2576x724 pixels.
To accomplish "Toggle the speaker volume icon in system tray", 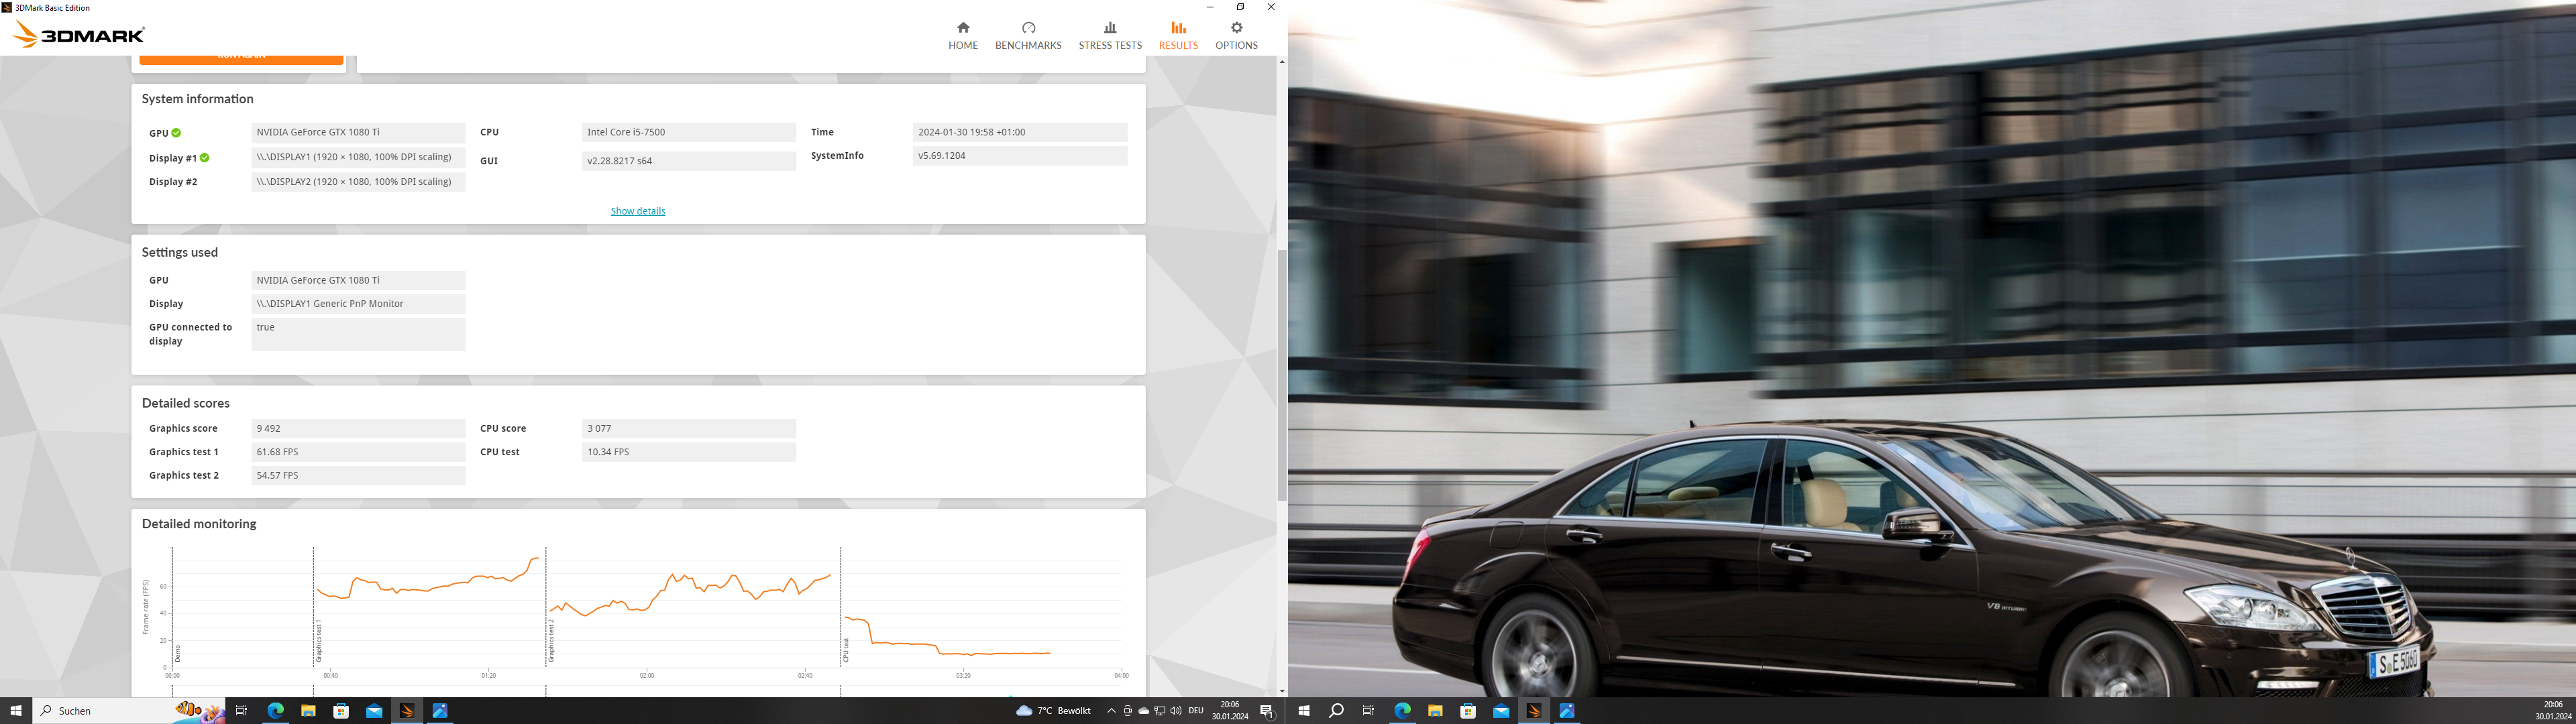I will (1177, 711).
